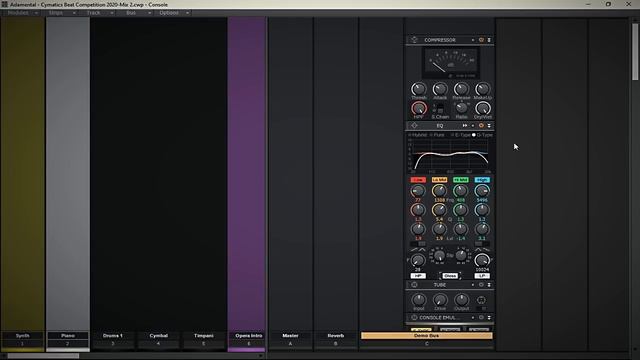Click the compressor MakeUp knob

click(482, 89)
